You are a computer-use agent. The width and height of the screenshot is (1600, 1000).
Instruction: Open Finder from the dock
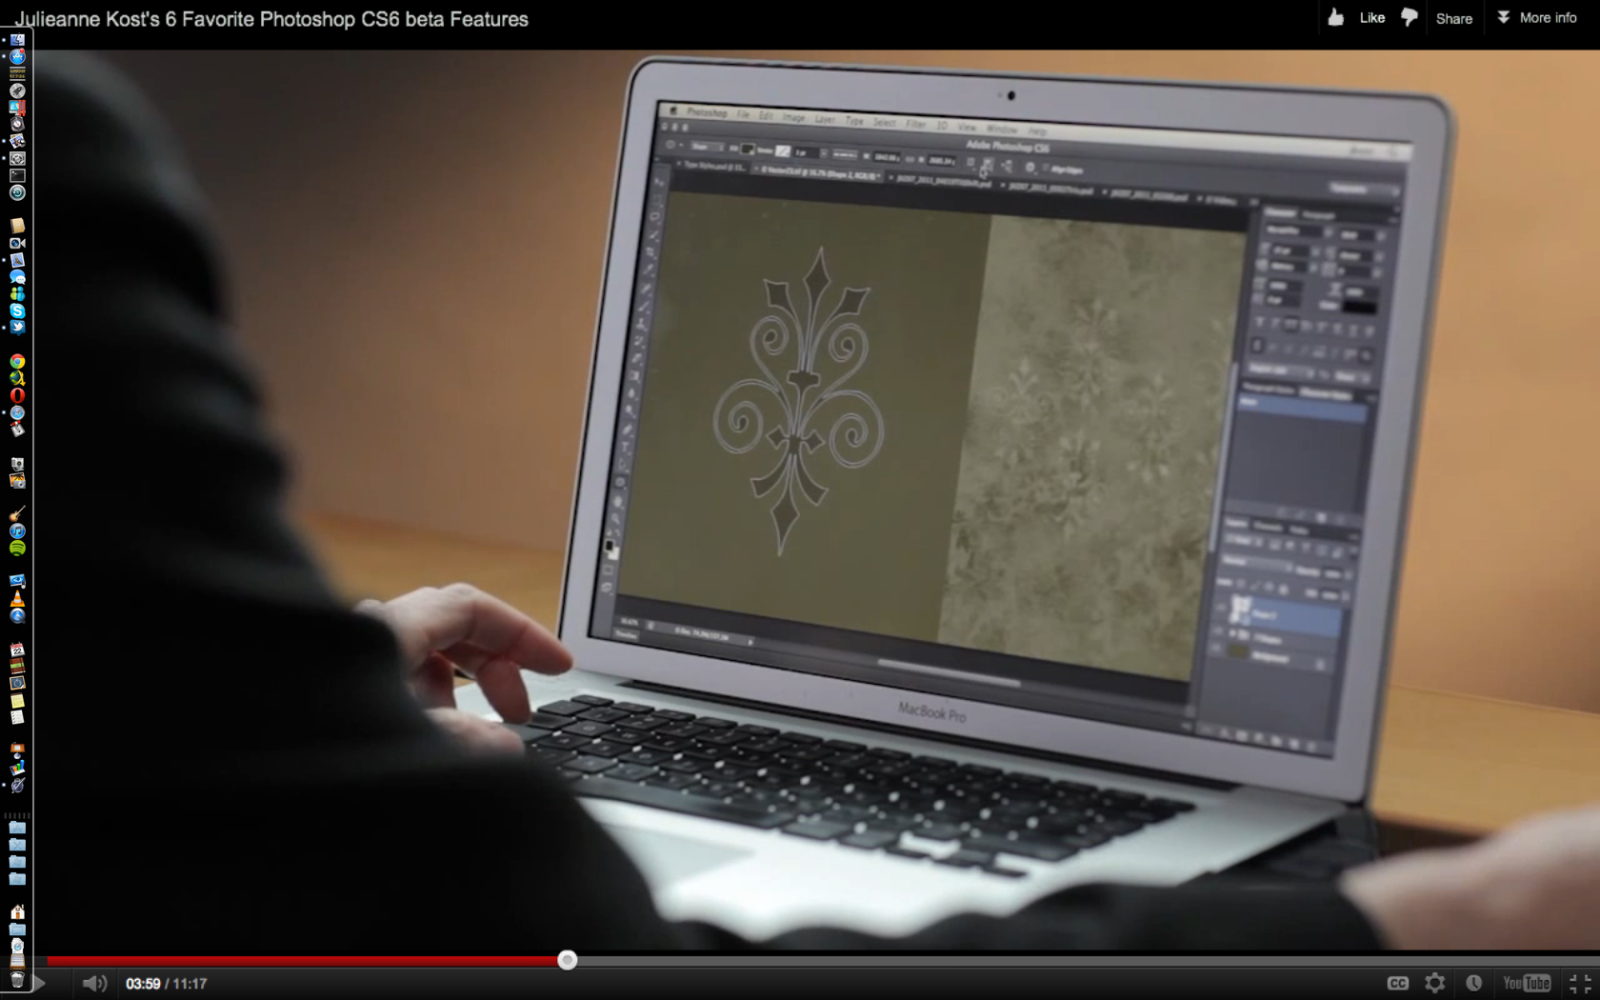(17, 40)
